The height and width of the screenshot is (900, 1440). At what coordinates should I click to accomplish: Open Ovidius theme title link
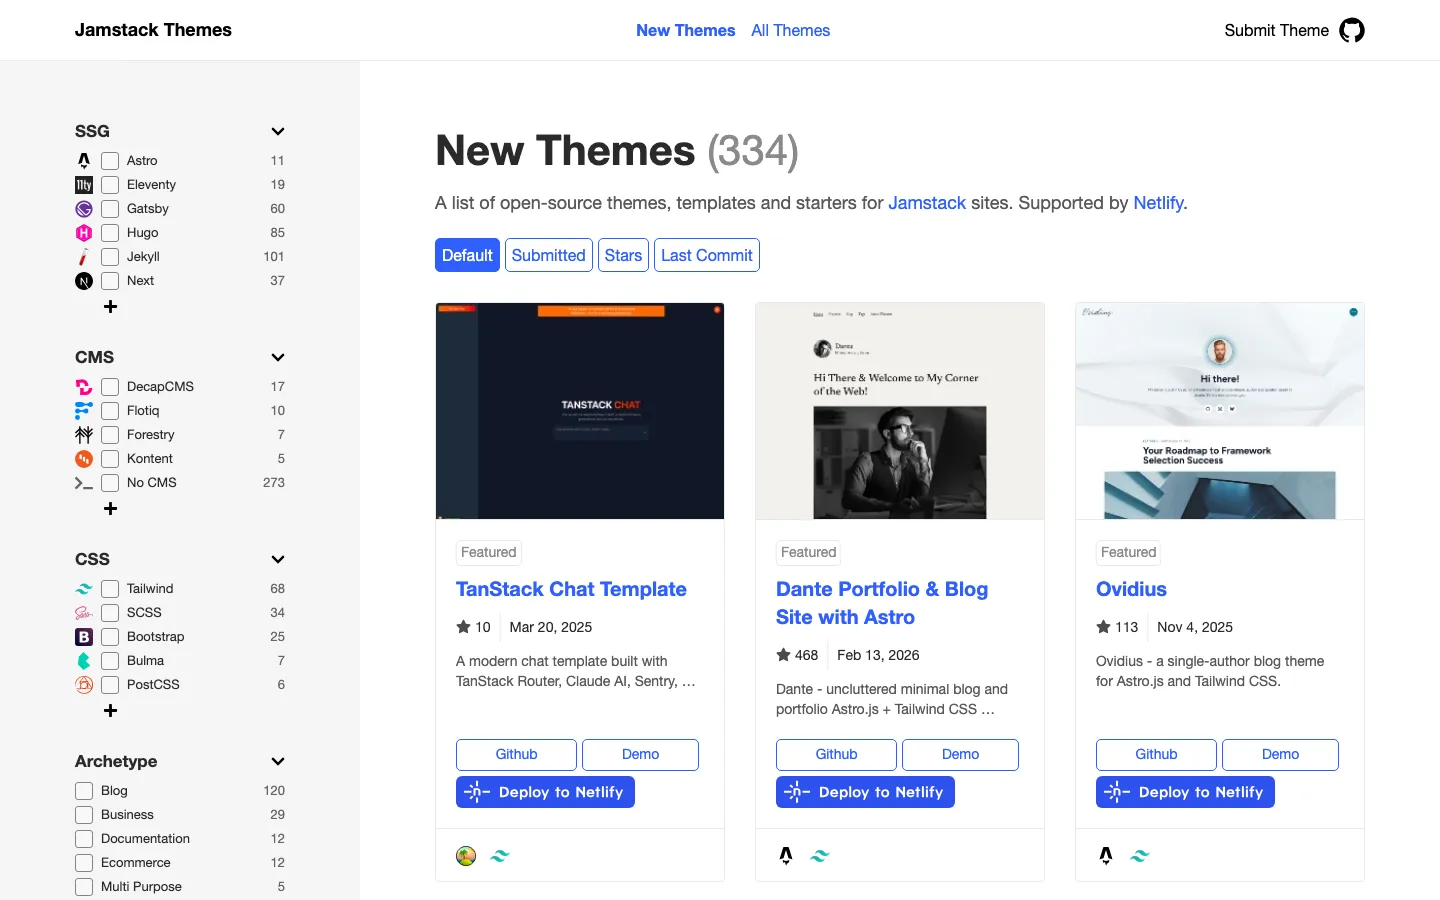click(x=1131, y=589)
